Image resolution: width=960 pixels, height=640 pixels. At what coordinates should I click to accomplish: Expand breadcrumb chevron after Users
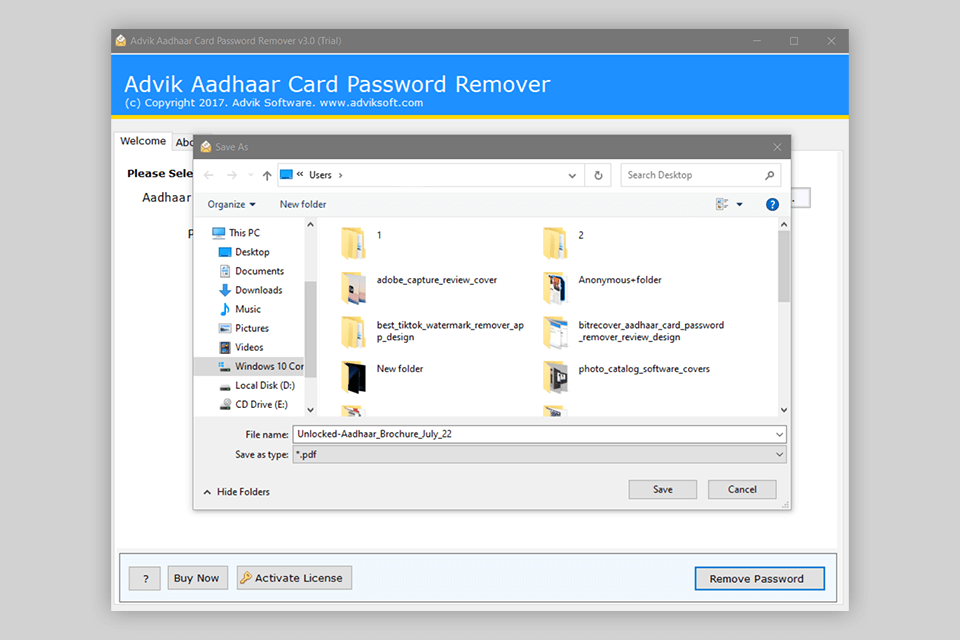[x=340, y=175]
